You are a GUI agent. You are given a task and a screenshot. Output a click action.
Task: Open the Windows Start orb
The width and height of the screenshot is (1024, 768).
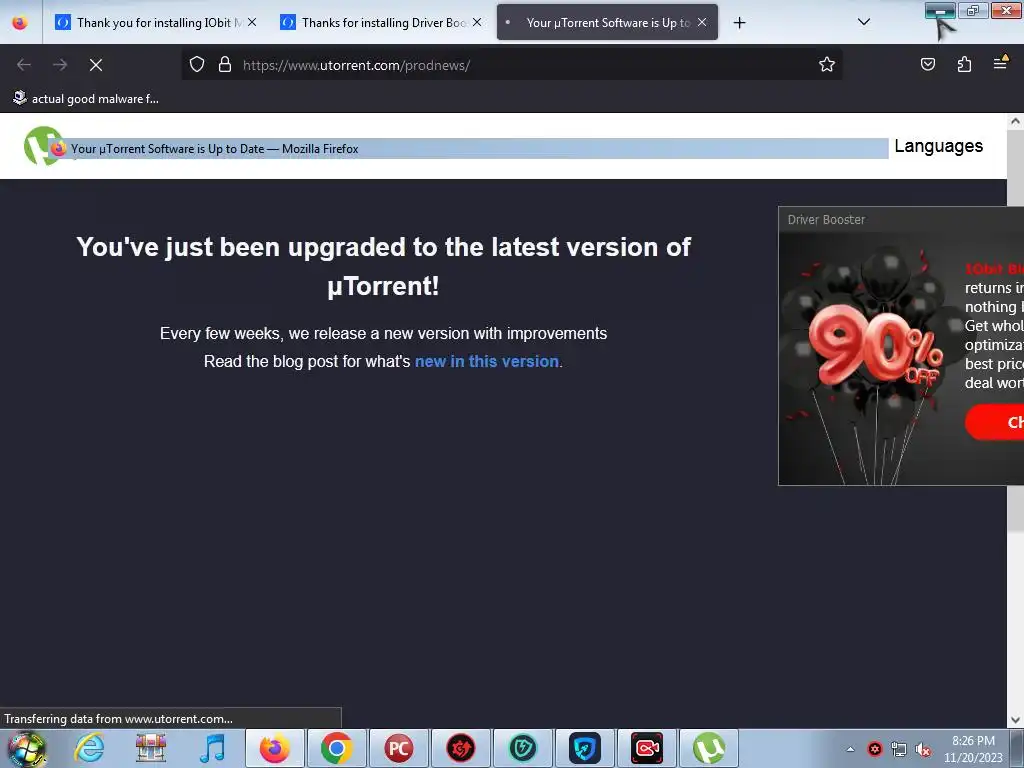point(26,748)
